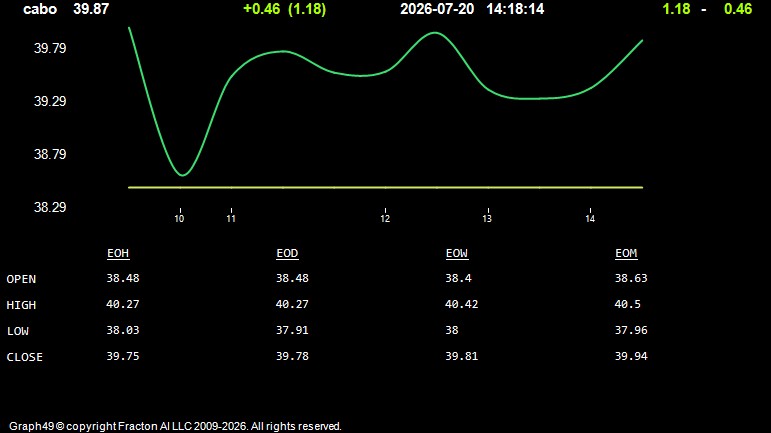Click the OPEN row label
Screen dimensions: 771x433
[21, 279]
